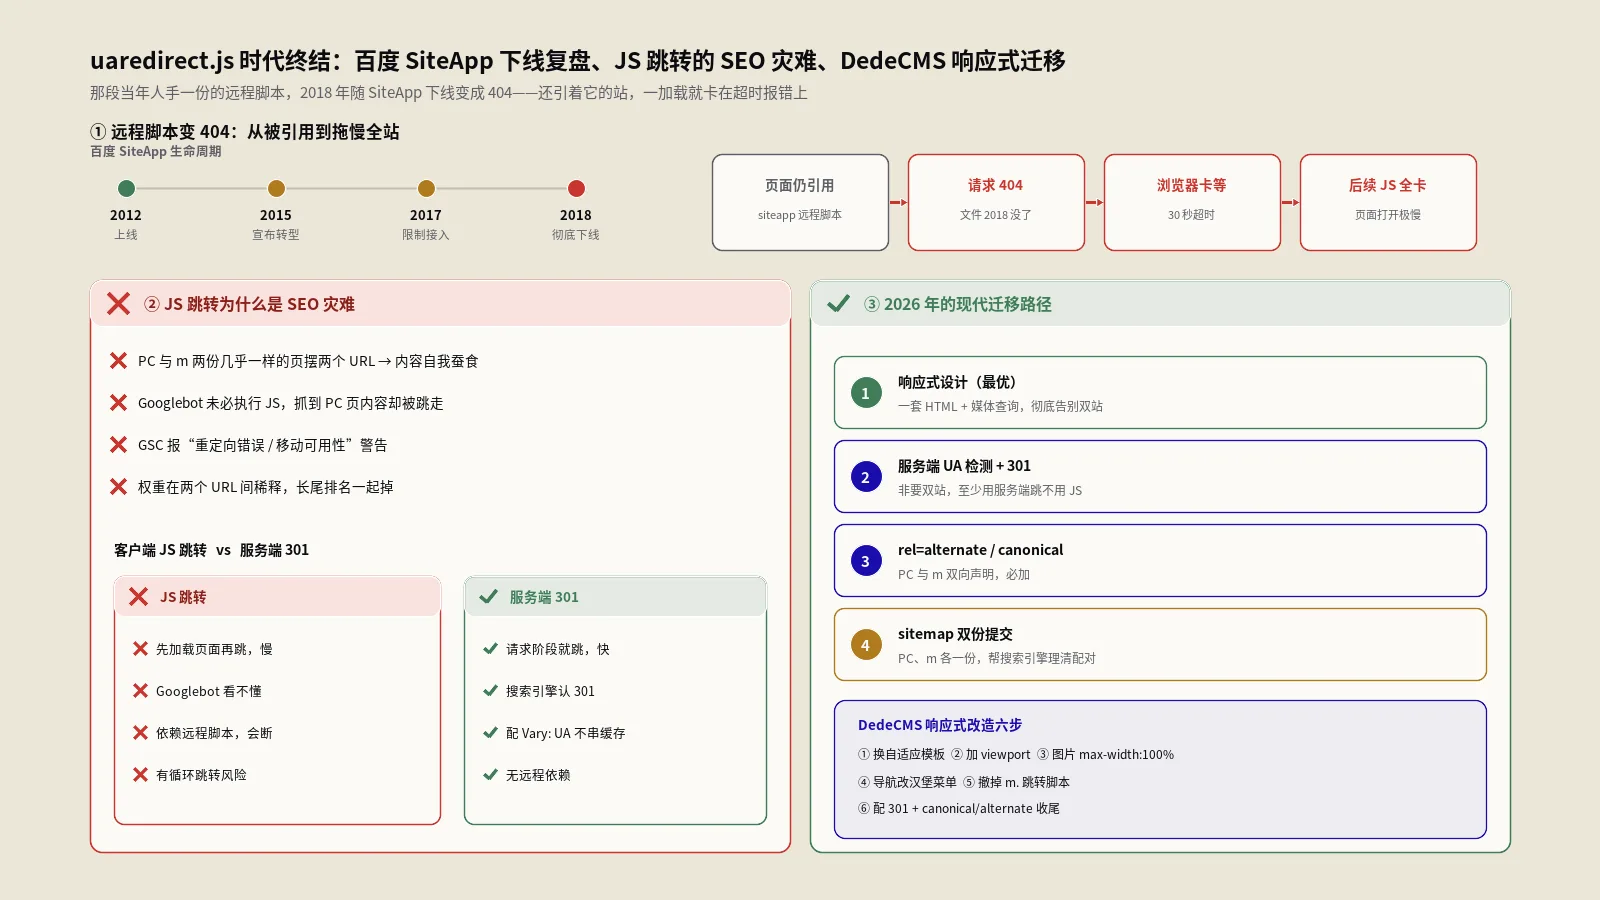Viewport: 1600px width, 900px height.
Task: Click the green 2012 timeline dot
Action: tap(126, 188)
